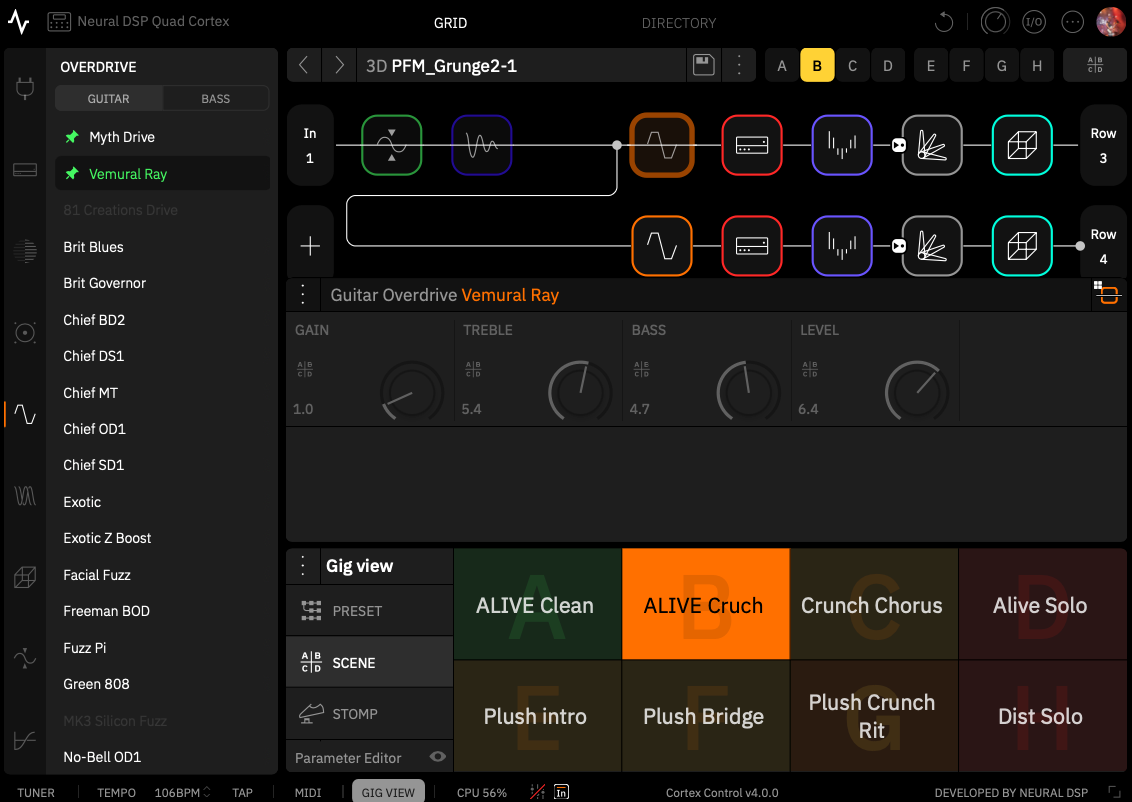The height and width of the screenshot is (802, 1132).
Task: Go to next preset with right chevron
Action: point(339,66)
